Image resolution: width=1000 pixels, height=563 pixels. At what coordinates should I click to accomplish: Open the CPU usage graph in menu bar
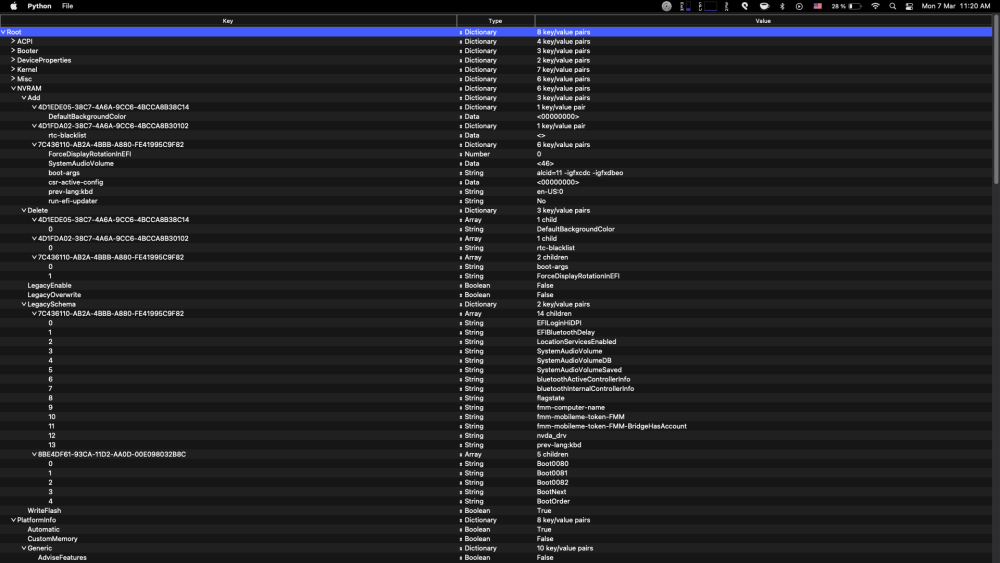pyautogui.click(x=708, y=6)
